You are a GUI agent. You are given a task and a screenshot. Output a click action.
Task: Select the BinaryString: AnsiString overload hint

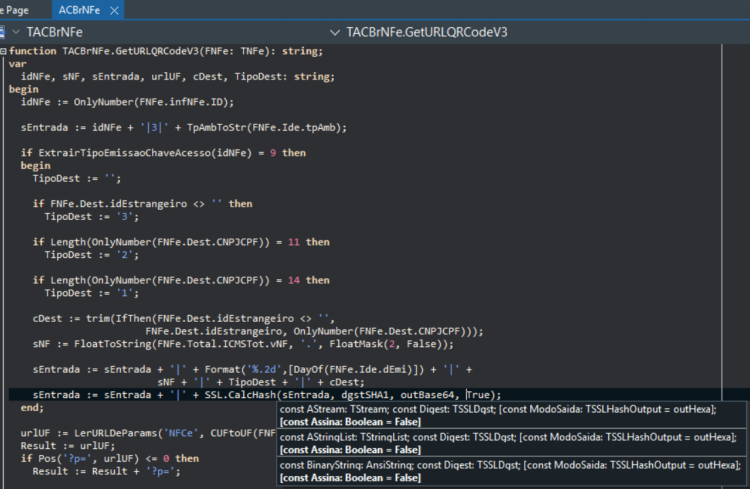[511, 471]
